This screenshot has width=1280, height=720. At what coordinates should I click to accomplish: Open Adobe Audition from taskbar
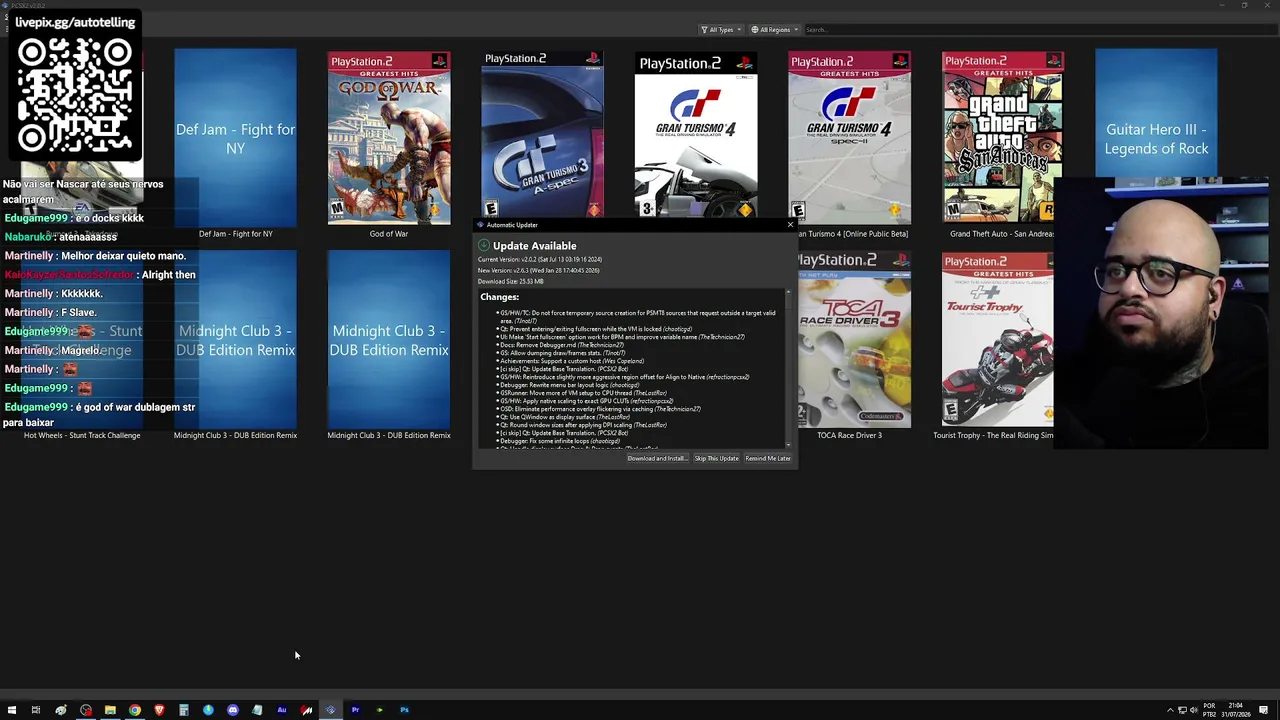pos(282,710)
